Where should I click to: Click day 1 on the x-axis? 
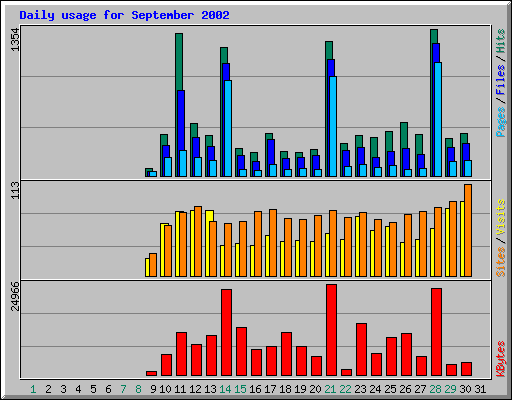click(33, 389)
